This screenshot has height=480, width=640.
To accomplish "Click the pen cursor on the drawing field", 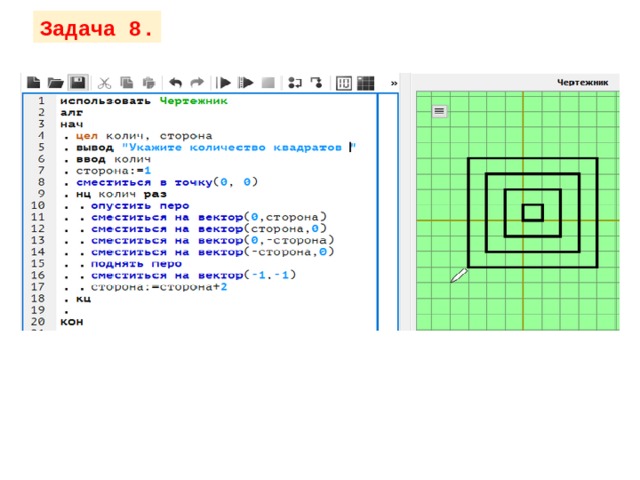I will 459,275.
